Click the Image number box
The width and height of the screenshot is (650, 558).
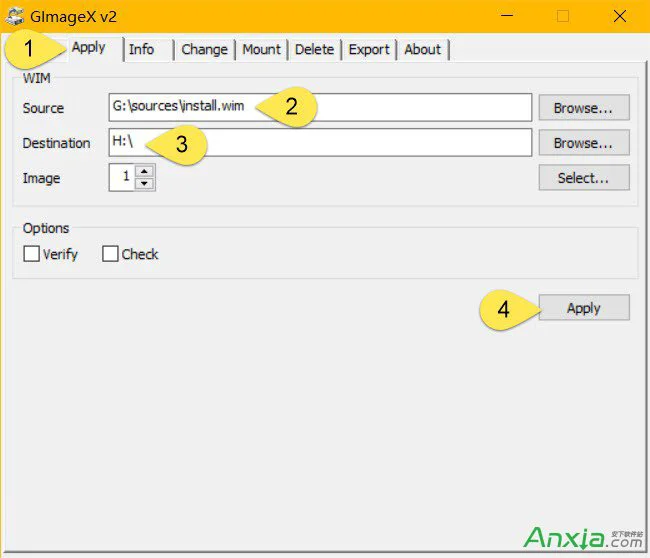pyautogui.click(x=121, y=178)
